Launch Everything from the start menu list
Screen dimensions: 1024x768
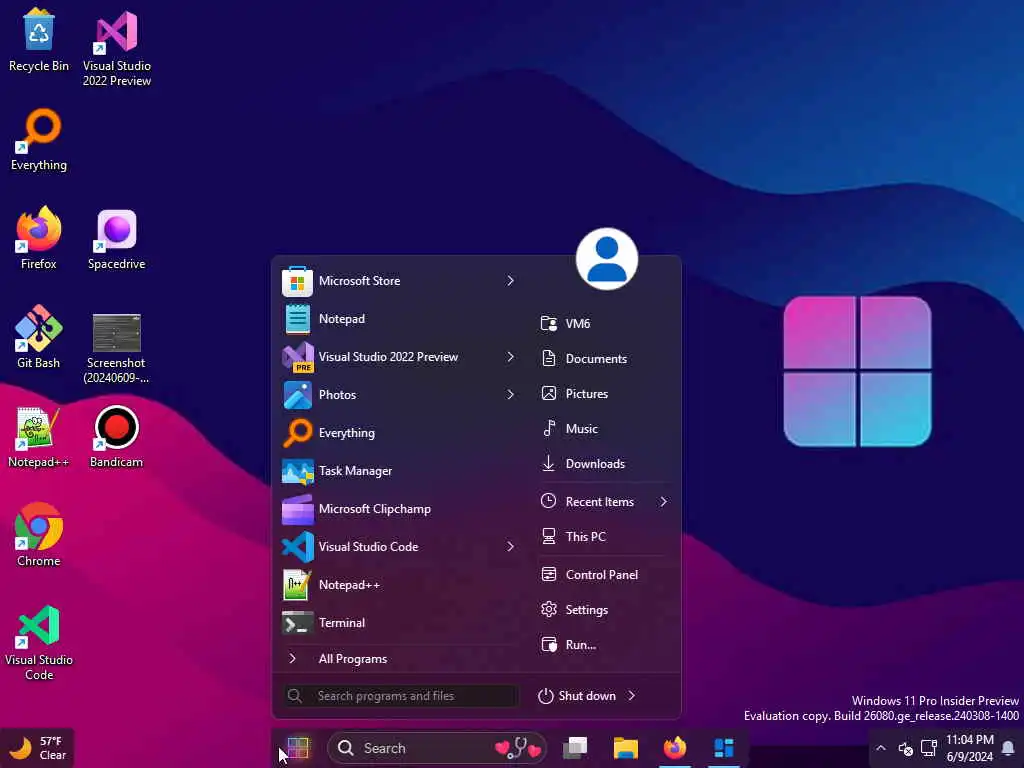click(400, 432)
